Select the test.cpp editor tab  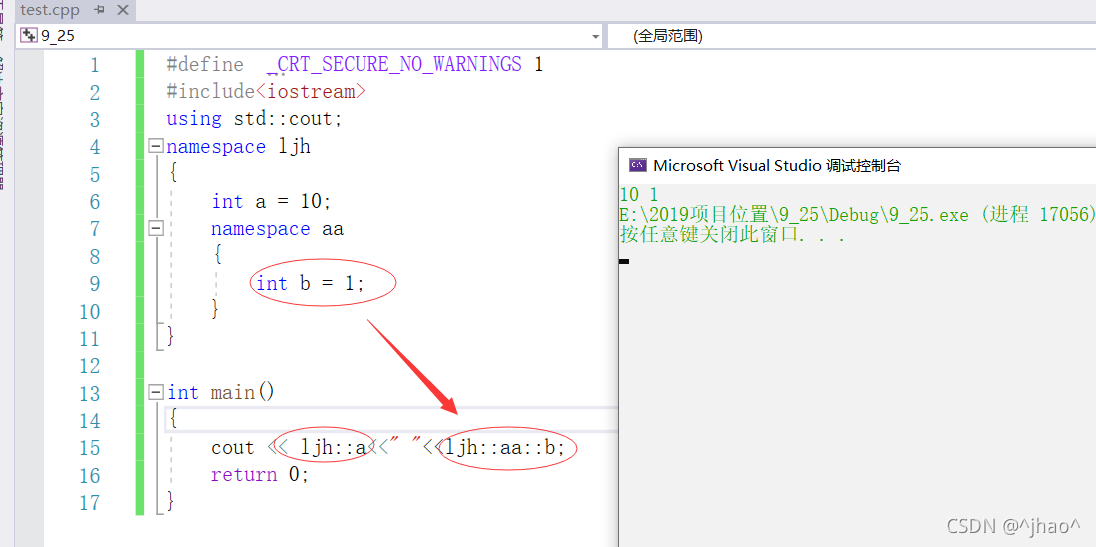(x=50, y=10)
